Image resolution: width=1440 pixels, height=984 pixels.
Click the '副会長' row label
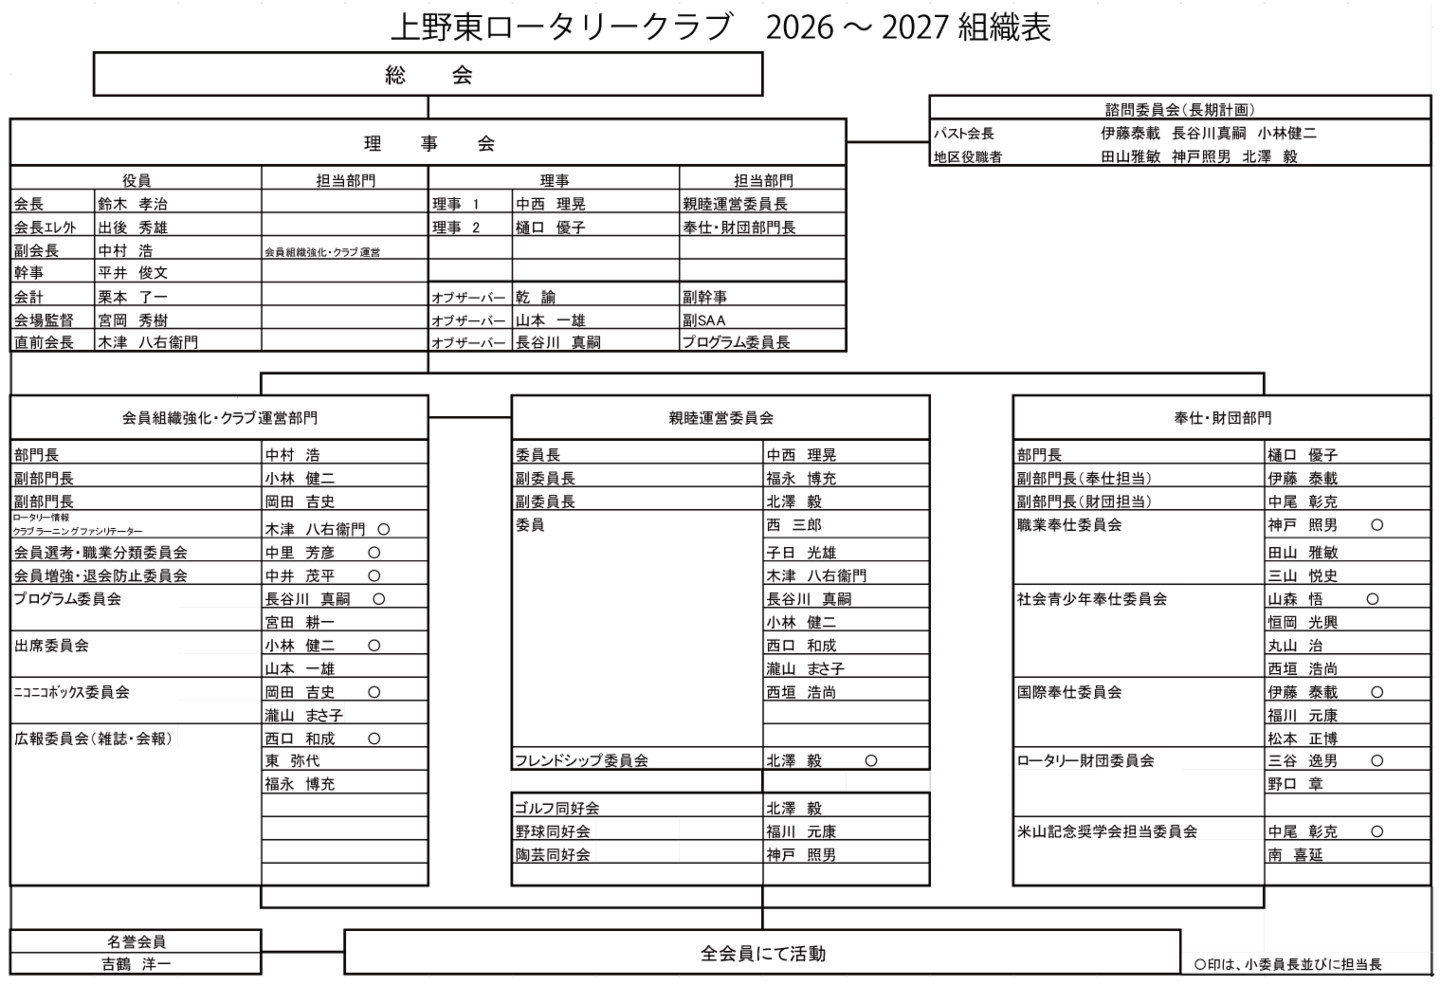click(x=36, y=251)
